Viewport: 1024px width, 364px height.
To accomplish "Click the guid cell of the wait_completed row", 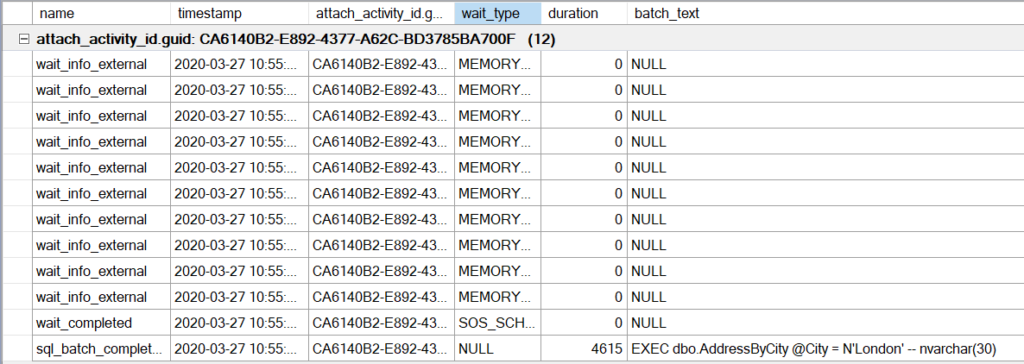I will click(381, 323).
